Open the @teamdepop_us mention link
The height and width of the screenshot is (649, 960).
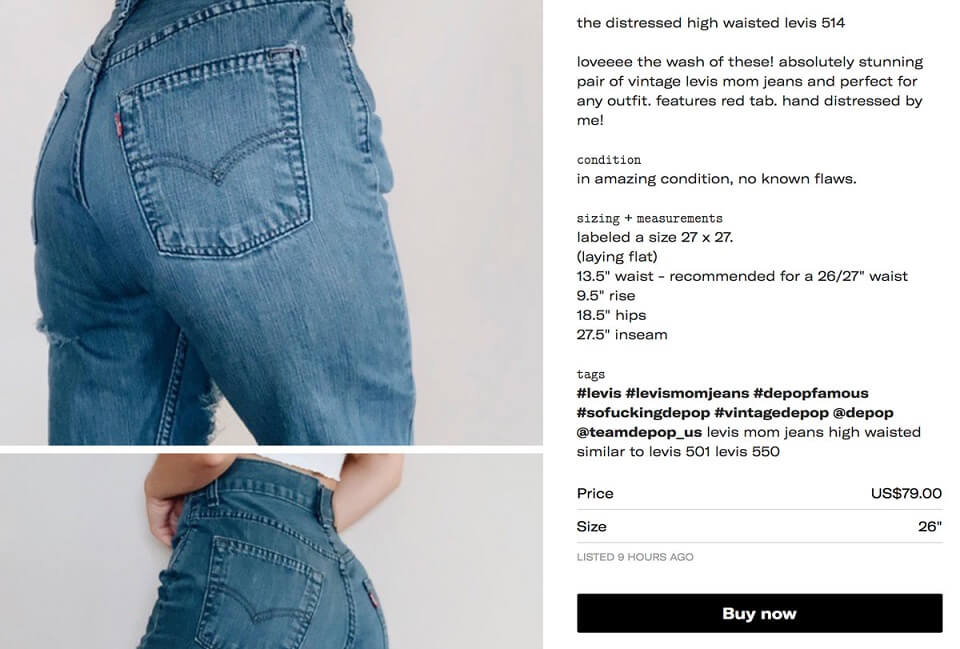639,432
